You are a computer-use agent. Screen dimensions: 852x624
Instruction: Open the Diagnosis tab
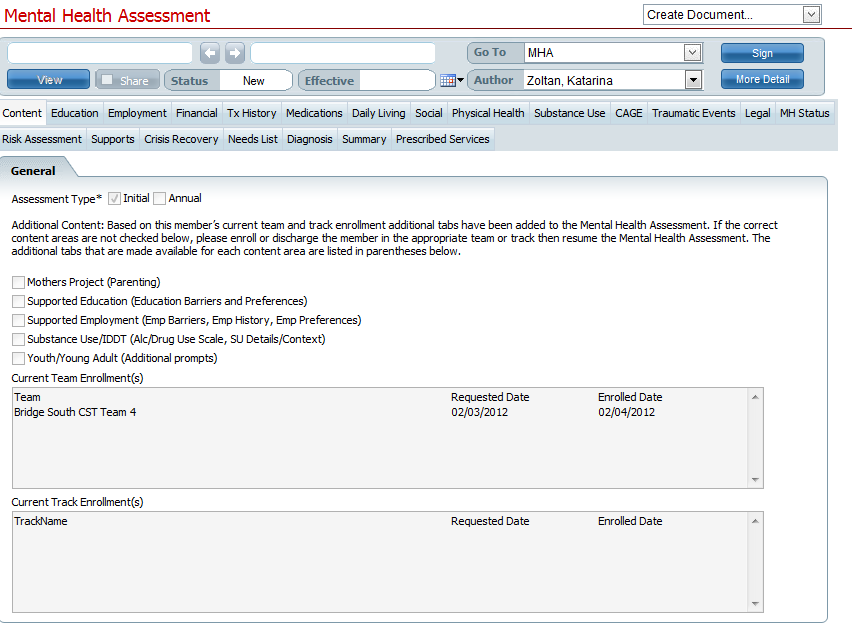pyautogui.click(x=309, y=139)
